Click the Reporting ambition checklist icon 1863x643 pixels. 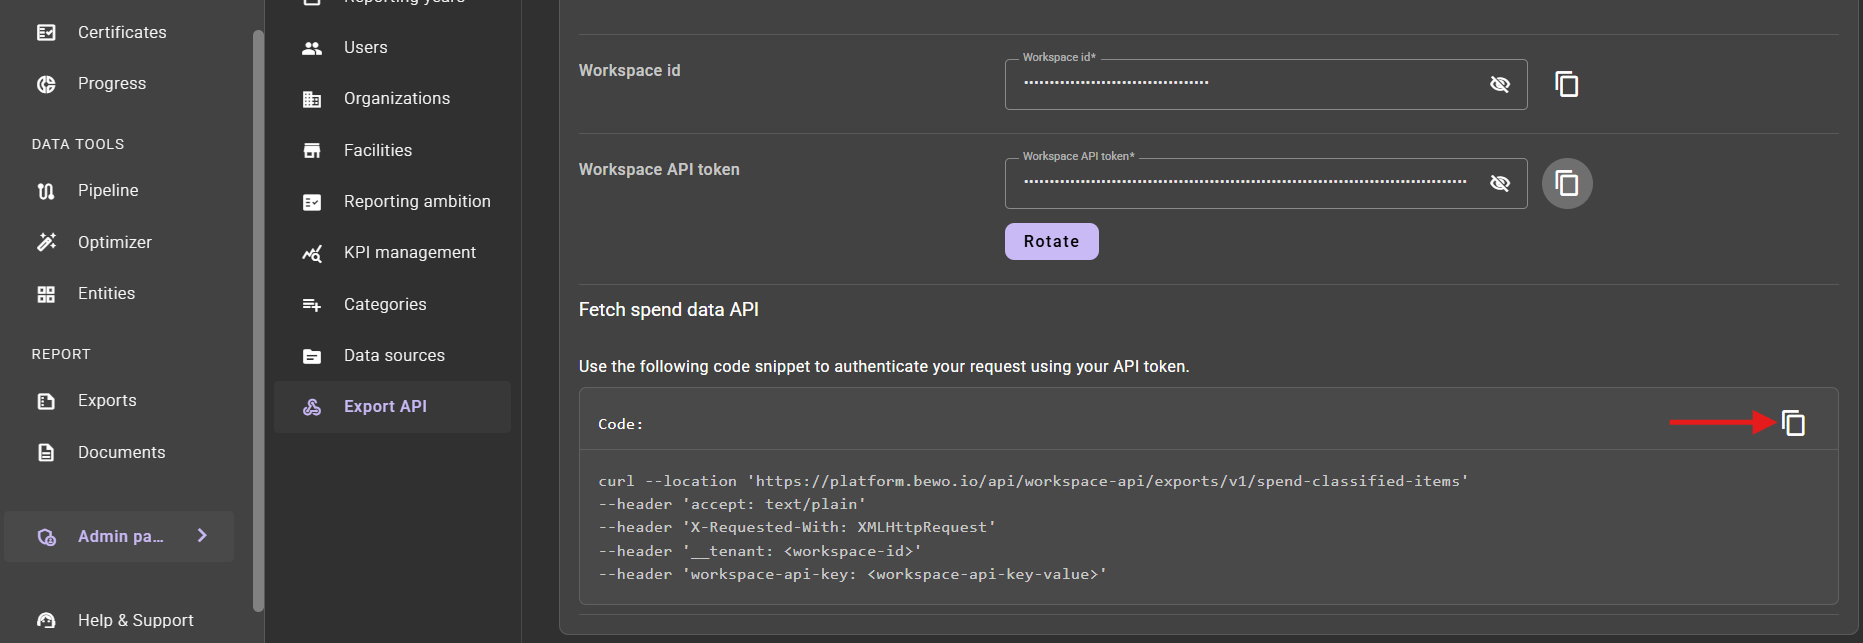coord(312,202)
